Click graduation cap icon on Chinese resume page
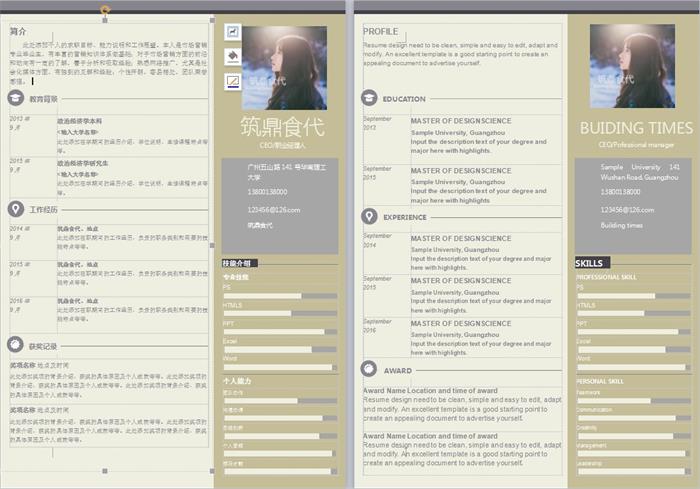This screenshot has width=700, height=489. pyautogui.click(x=16, y=98)
